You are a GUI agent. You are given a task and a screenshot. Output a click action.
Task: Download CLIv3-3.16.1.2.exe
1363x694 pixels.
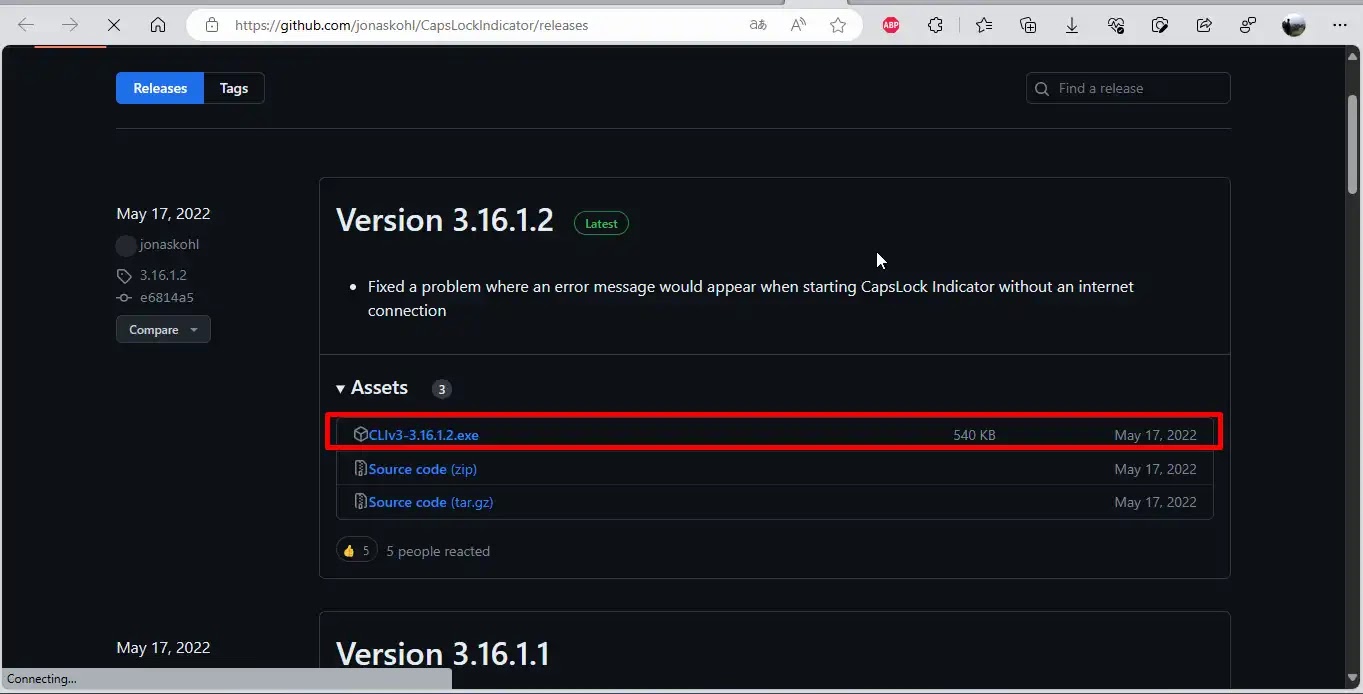pos(424,435)
